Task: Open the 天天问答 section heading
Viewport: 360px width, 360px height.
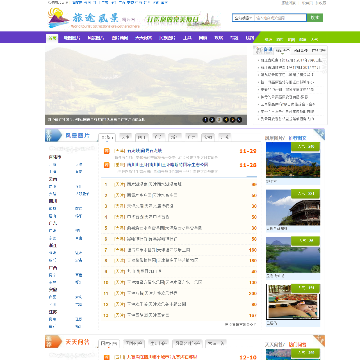Action: point(77,342)
